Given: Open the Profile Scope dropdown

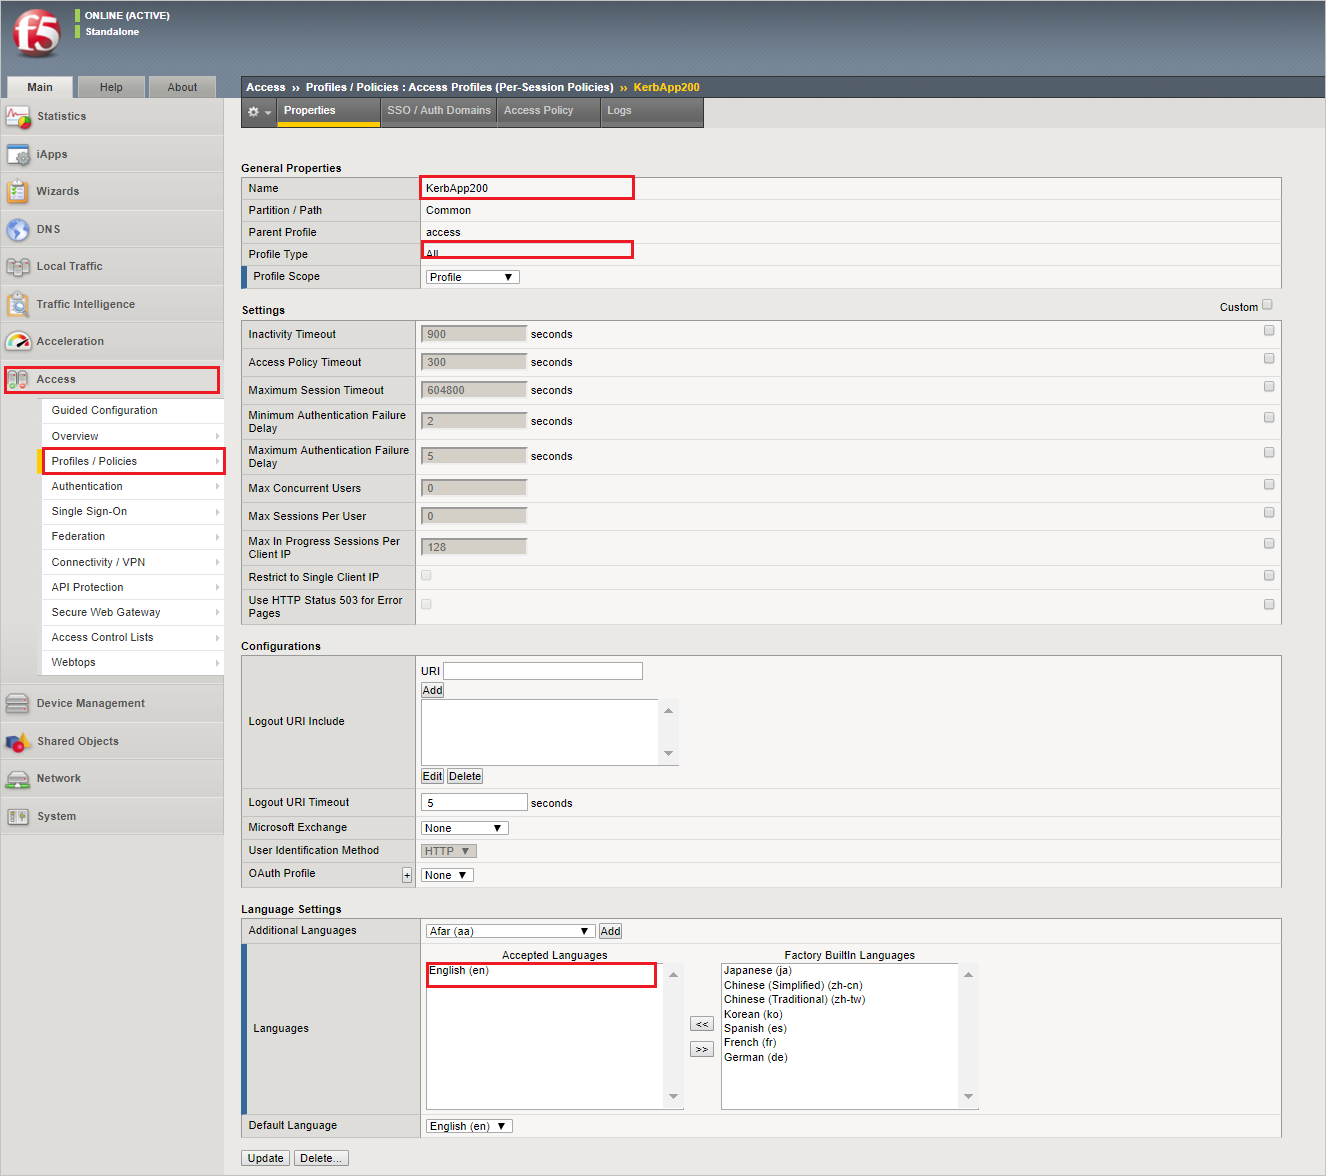Looking at the screenshot, I should (x=473, y=277).
